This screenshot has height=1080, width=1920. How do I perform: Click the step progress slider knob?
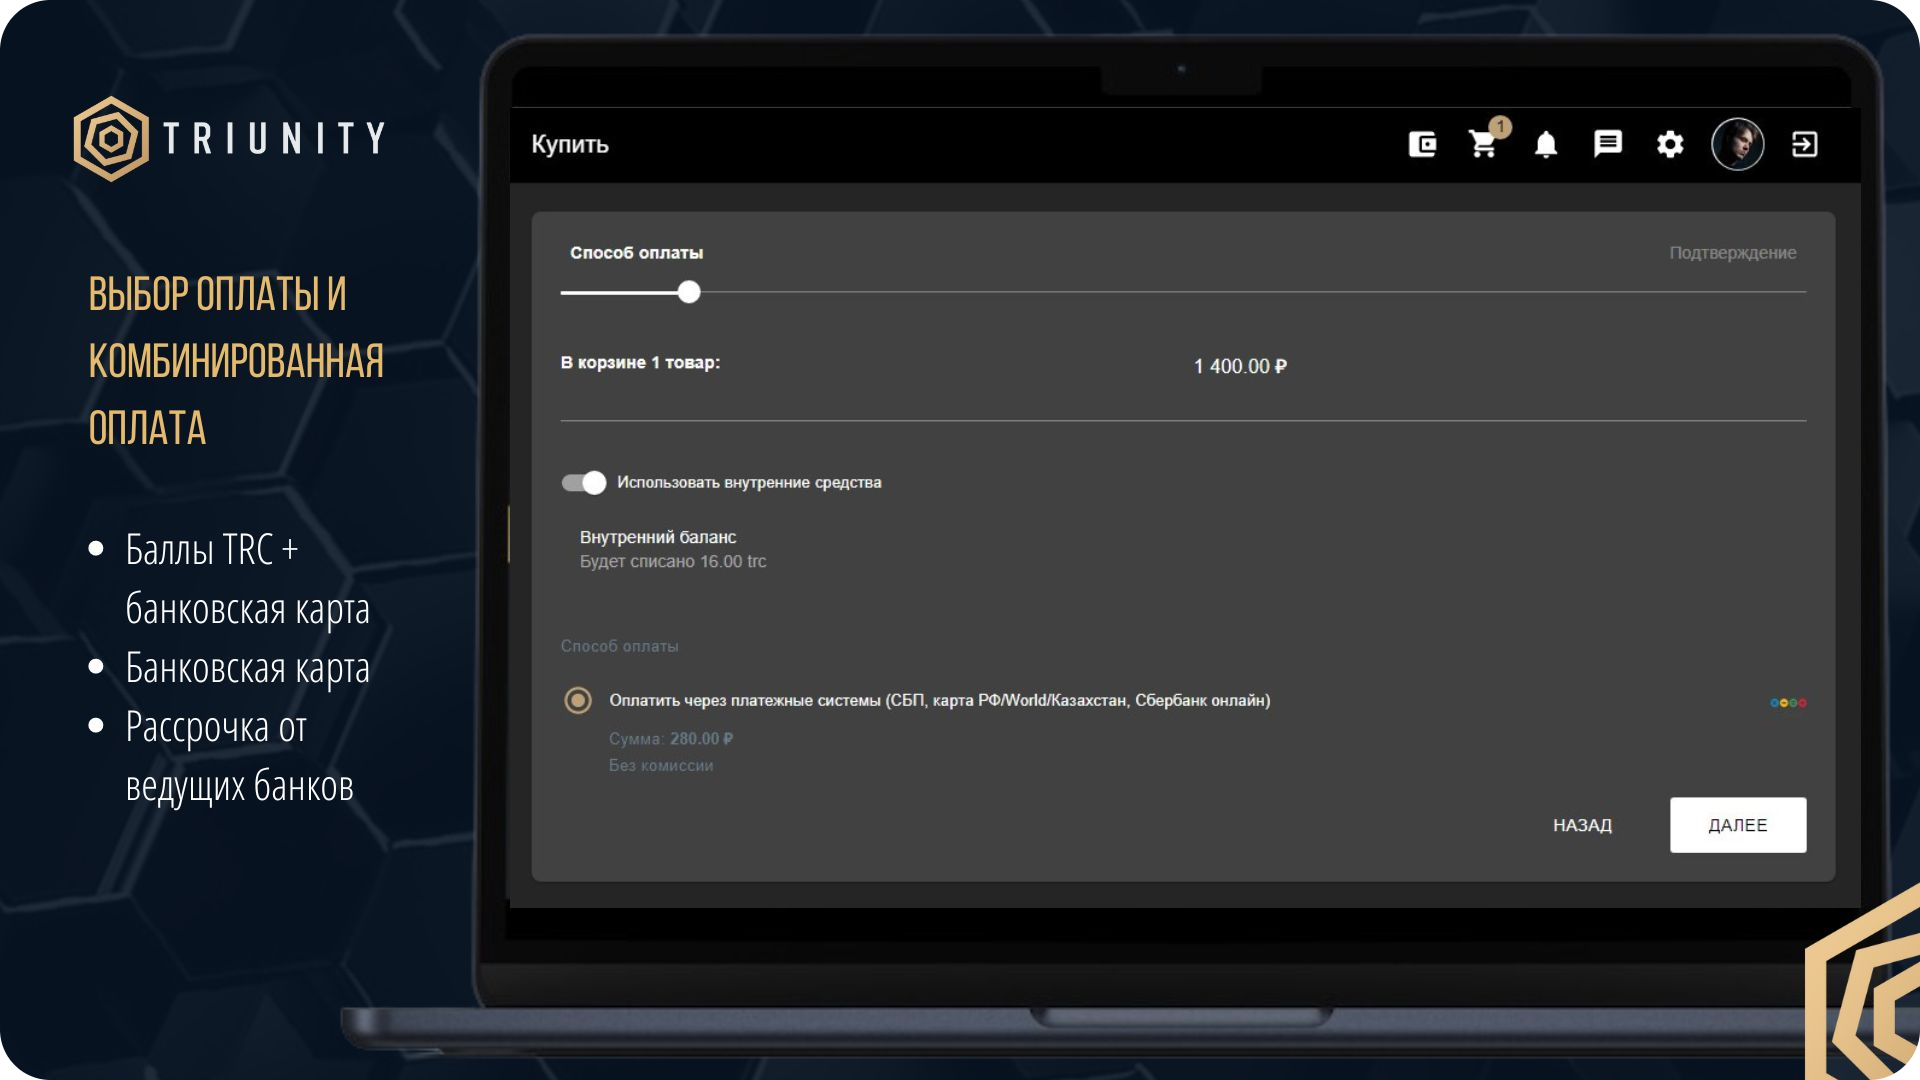tap(689, 292)
